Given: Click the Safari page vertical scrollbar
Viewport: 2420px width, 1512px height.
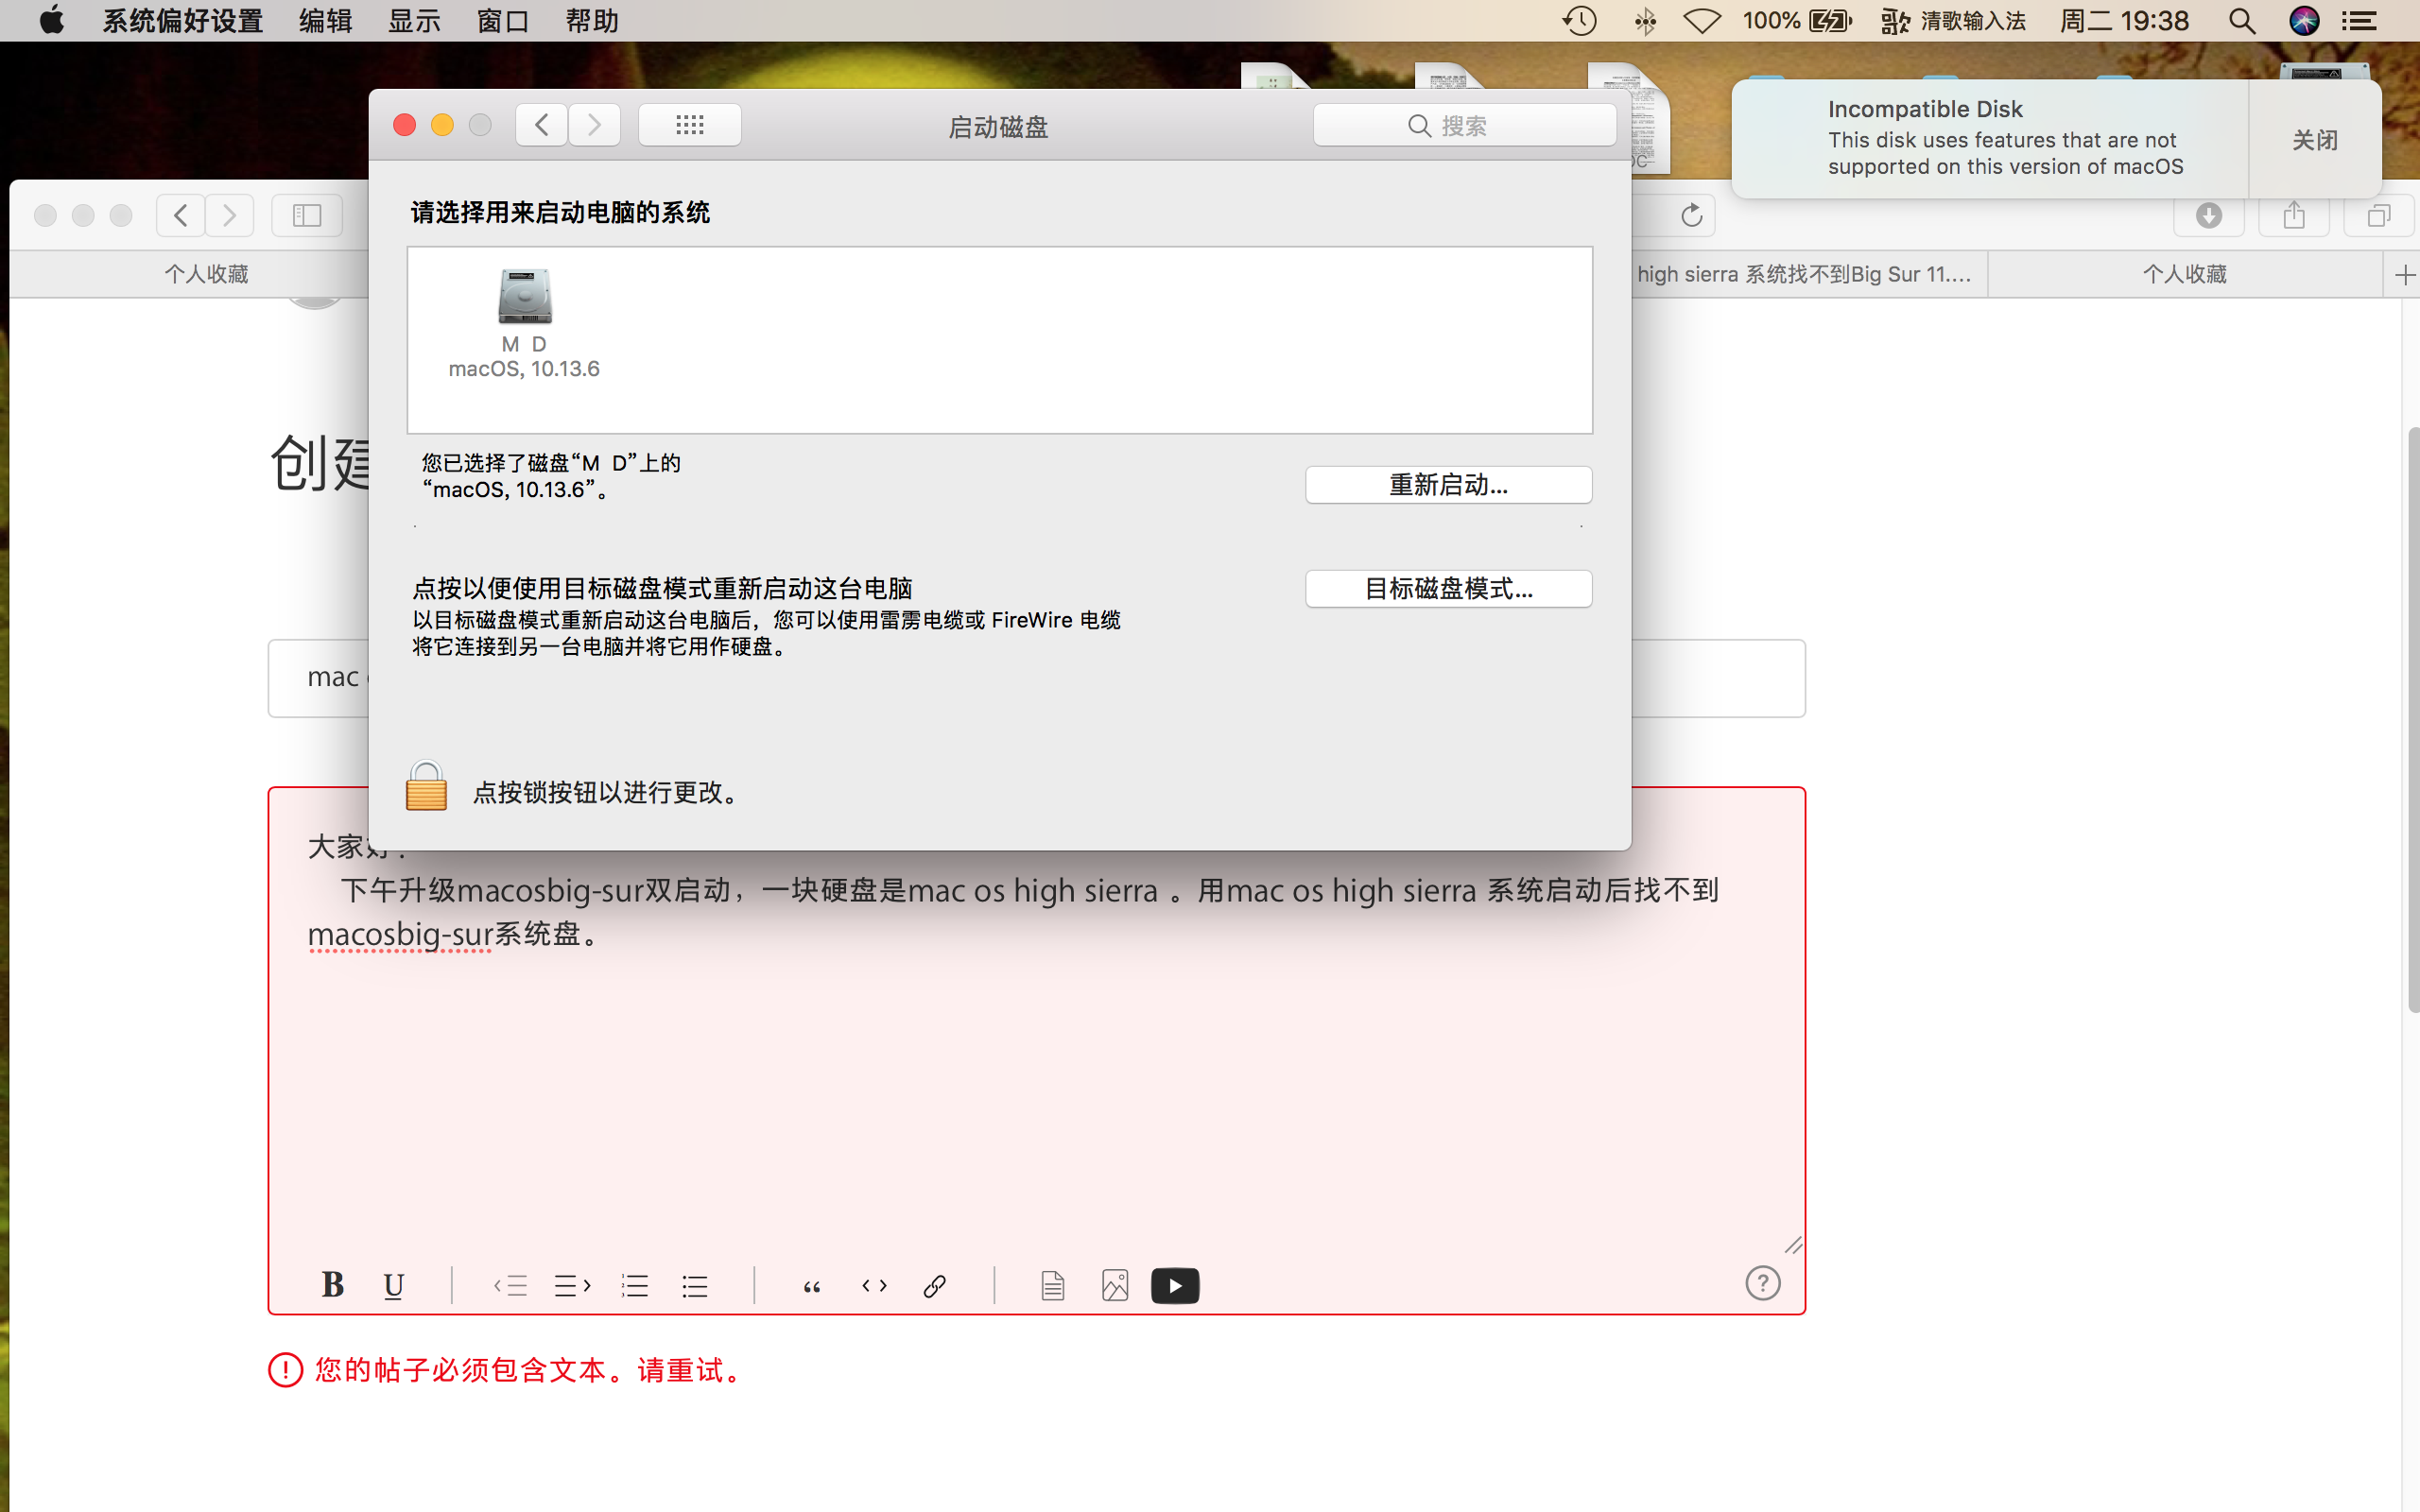Looking at the screenshot, I should 2412,720.
